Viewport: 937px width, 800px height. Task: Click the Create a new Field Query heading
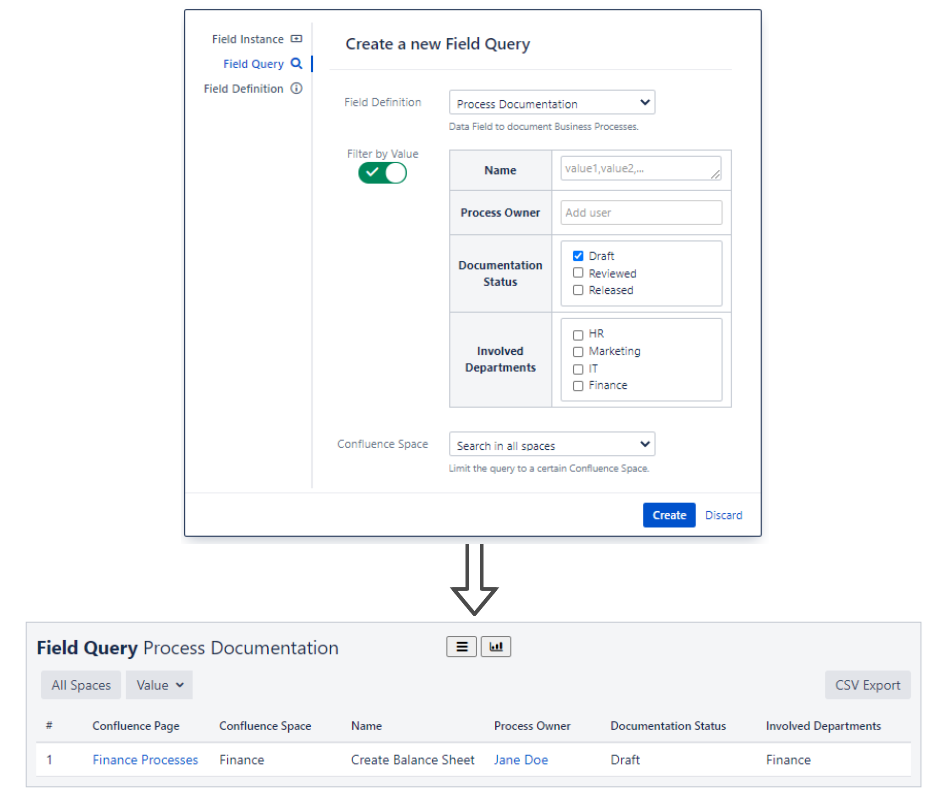[x=438, y=44]
